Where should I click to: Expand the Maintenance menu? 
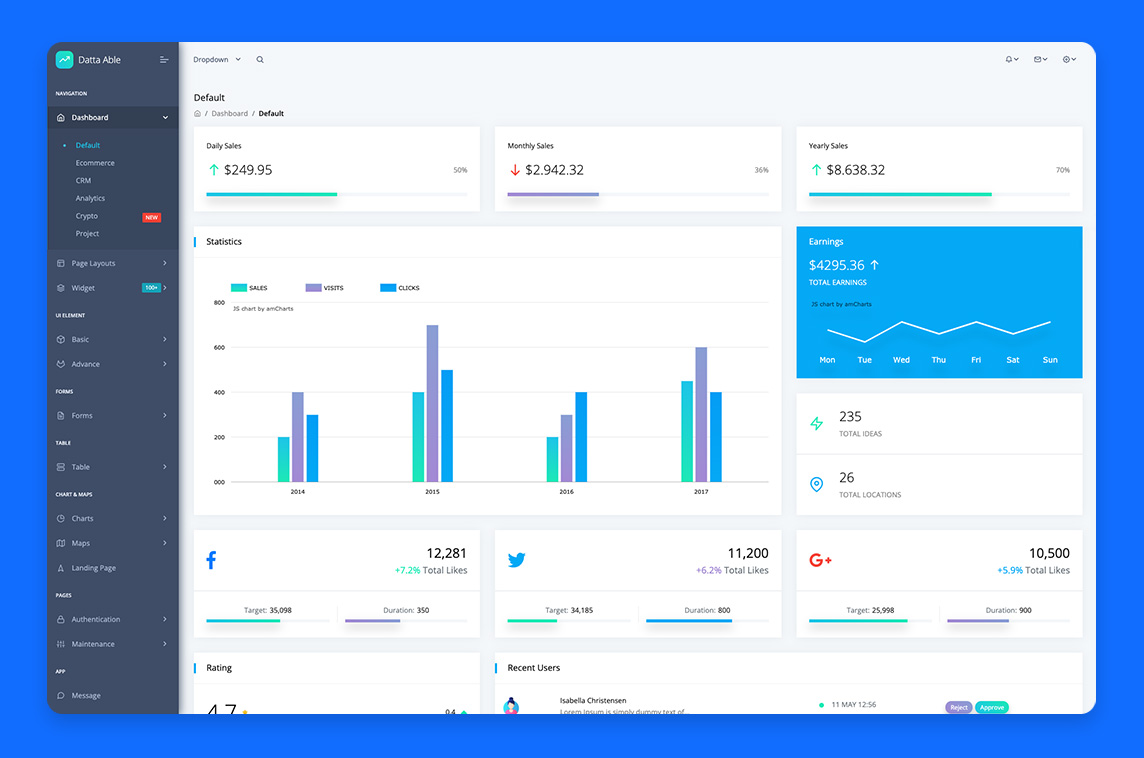click(x=113, y=644)
